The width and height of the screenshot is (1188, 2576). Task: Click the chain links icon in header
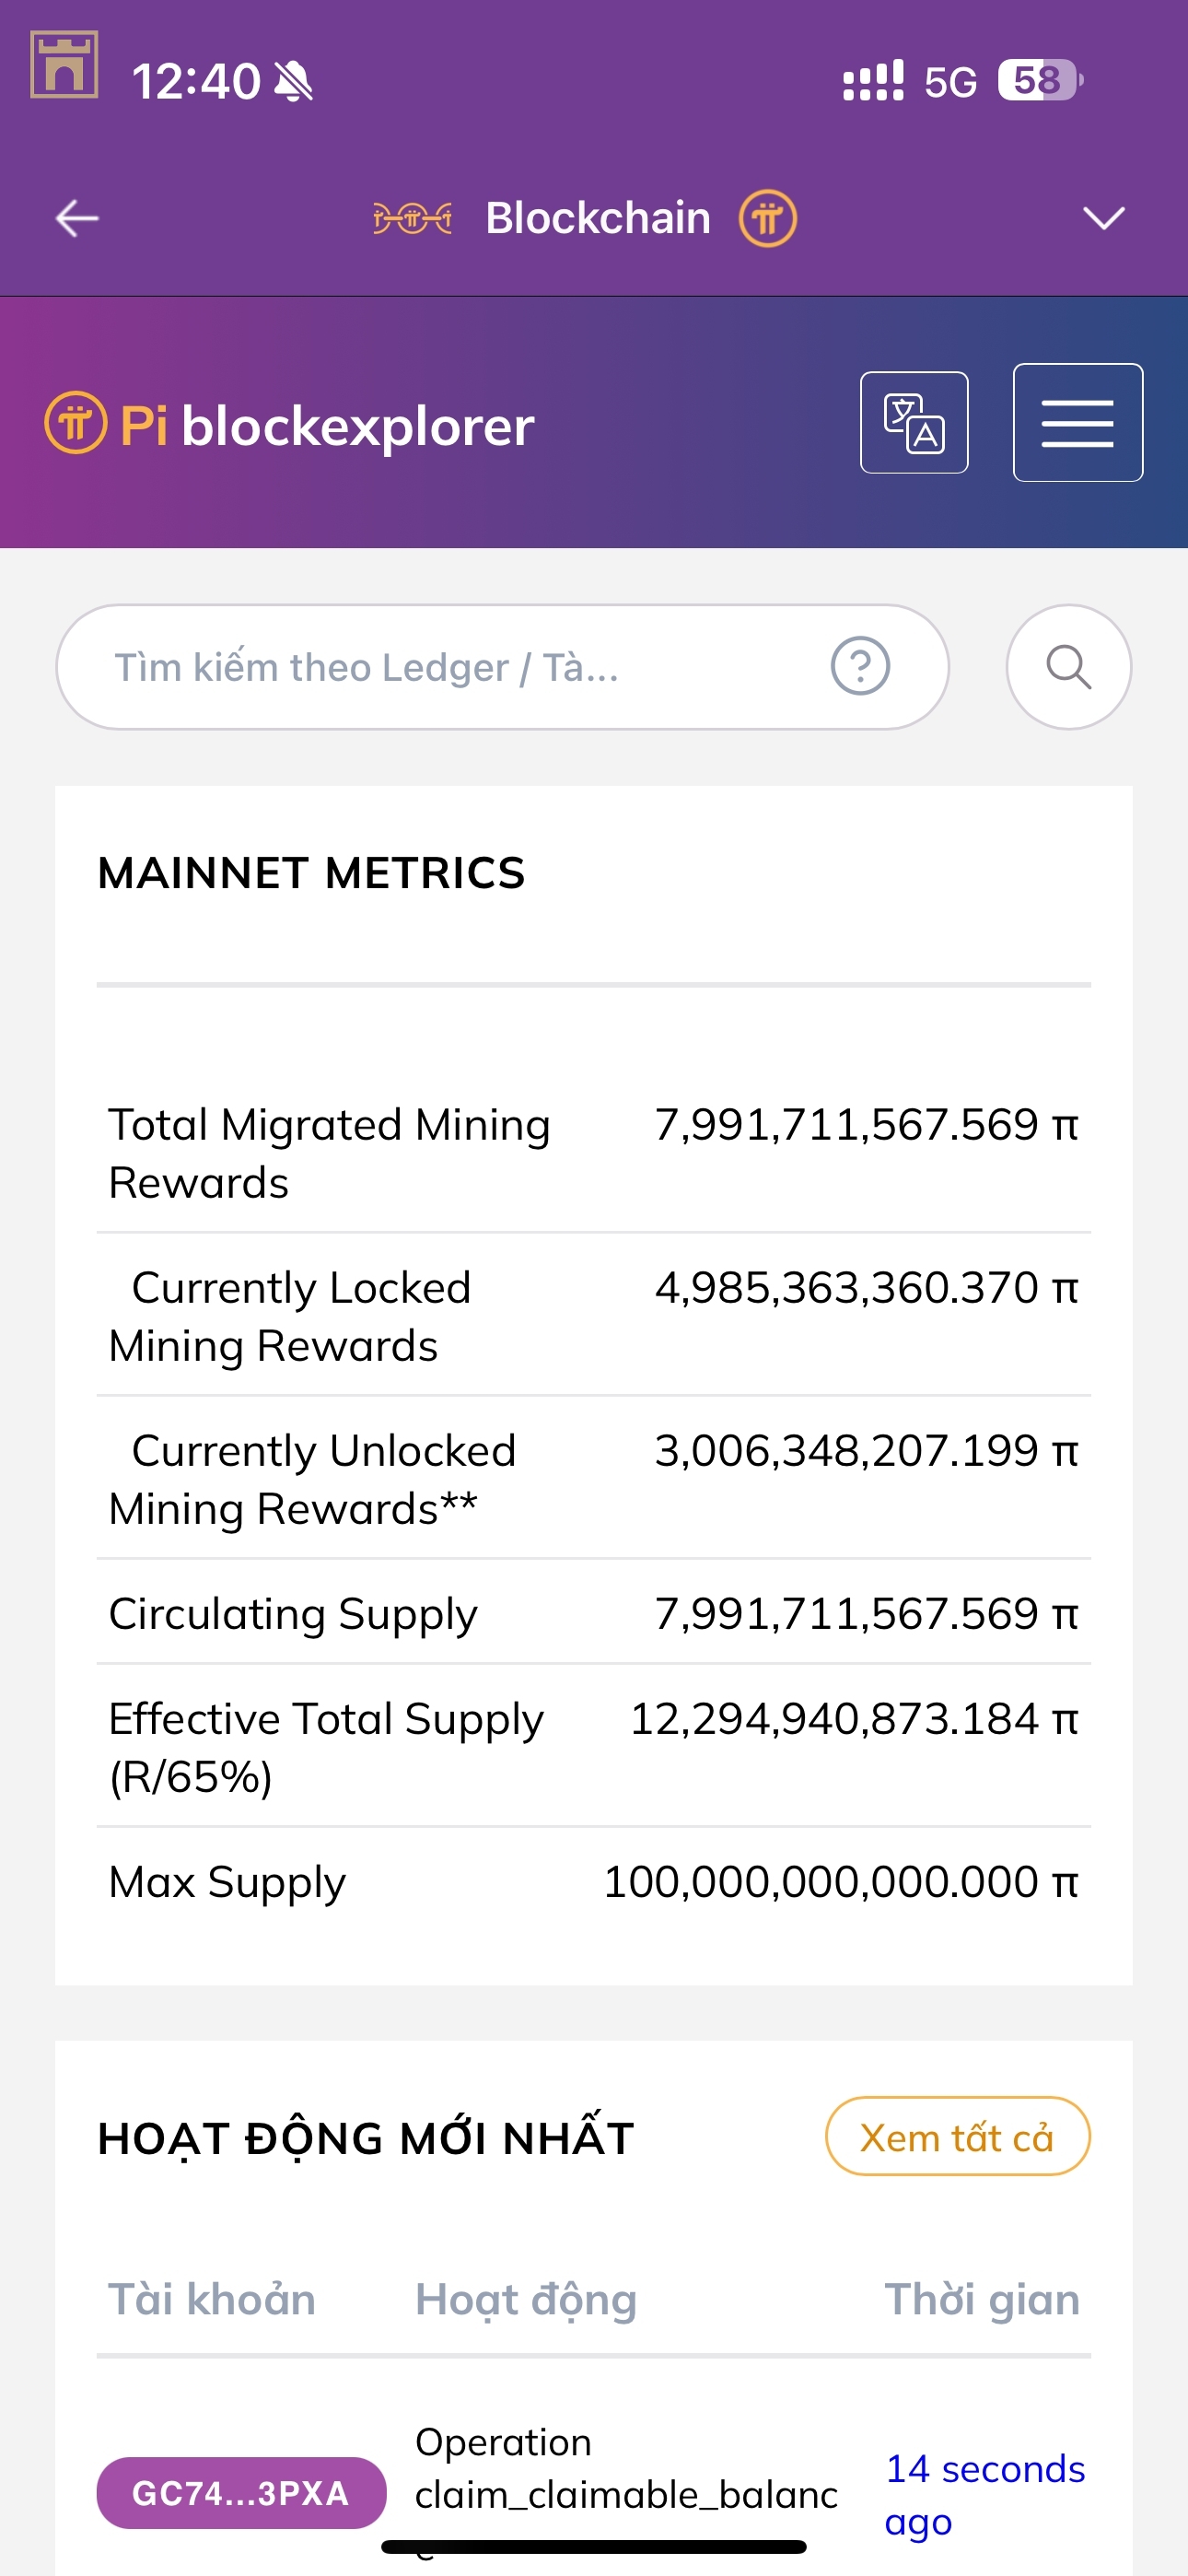click(412, 218)
